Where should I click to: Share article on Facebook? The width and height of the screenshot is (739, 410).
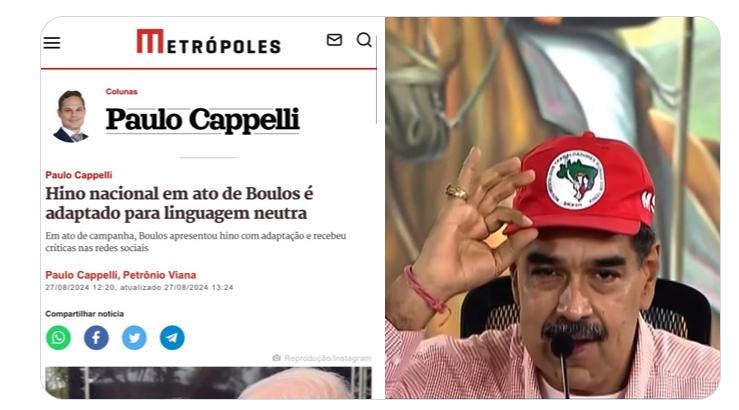tap(96, 337)
